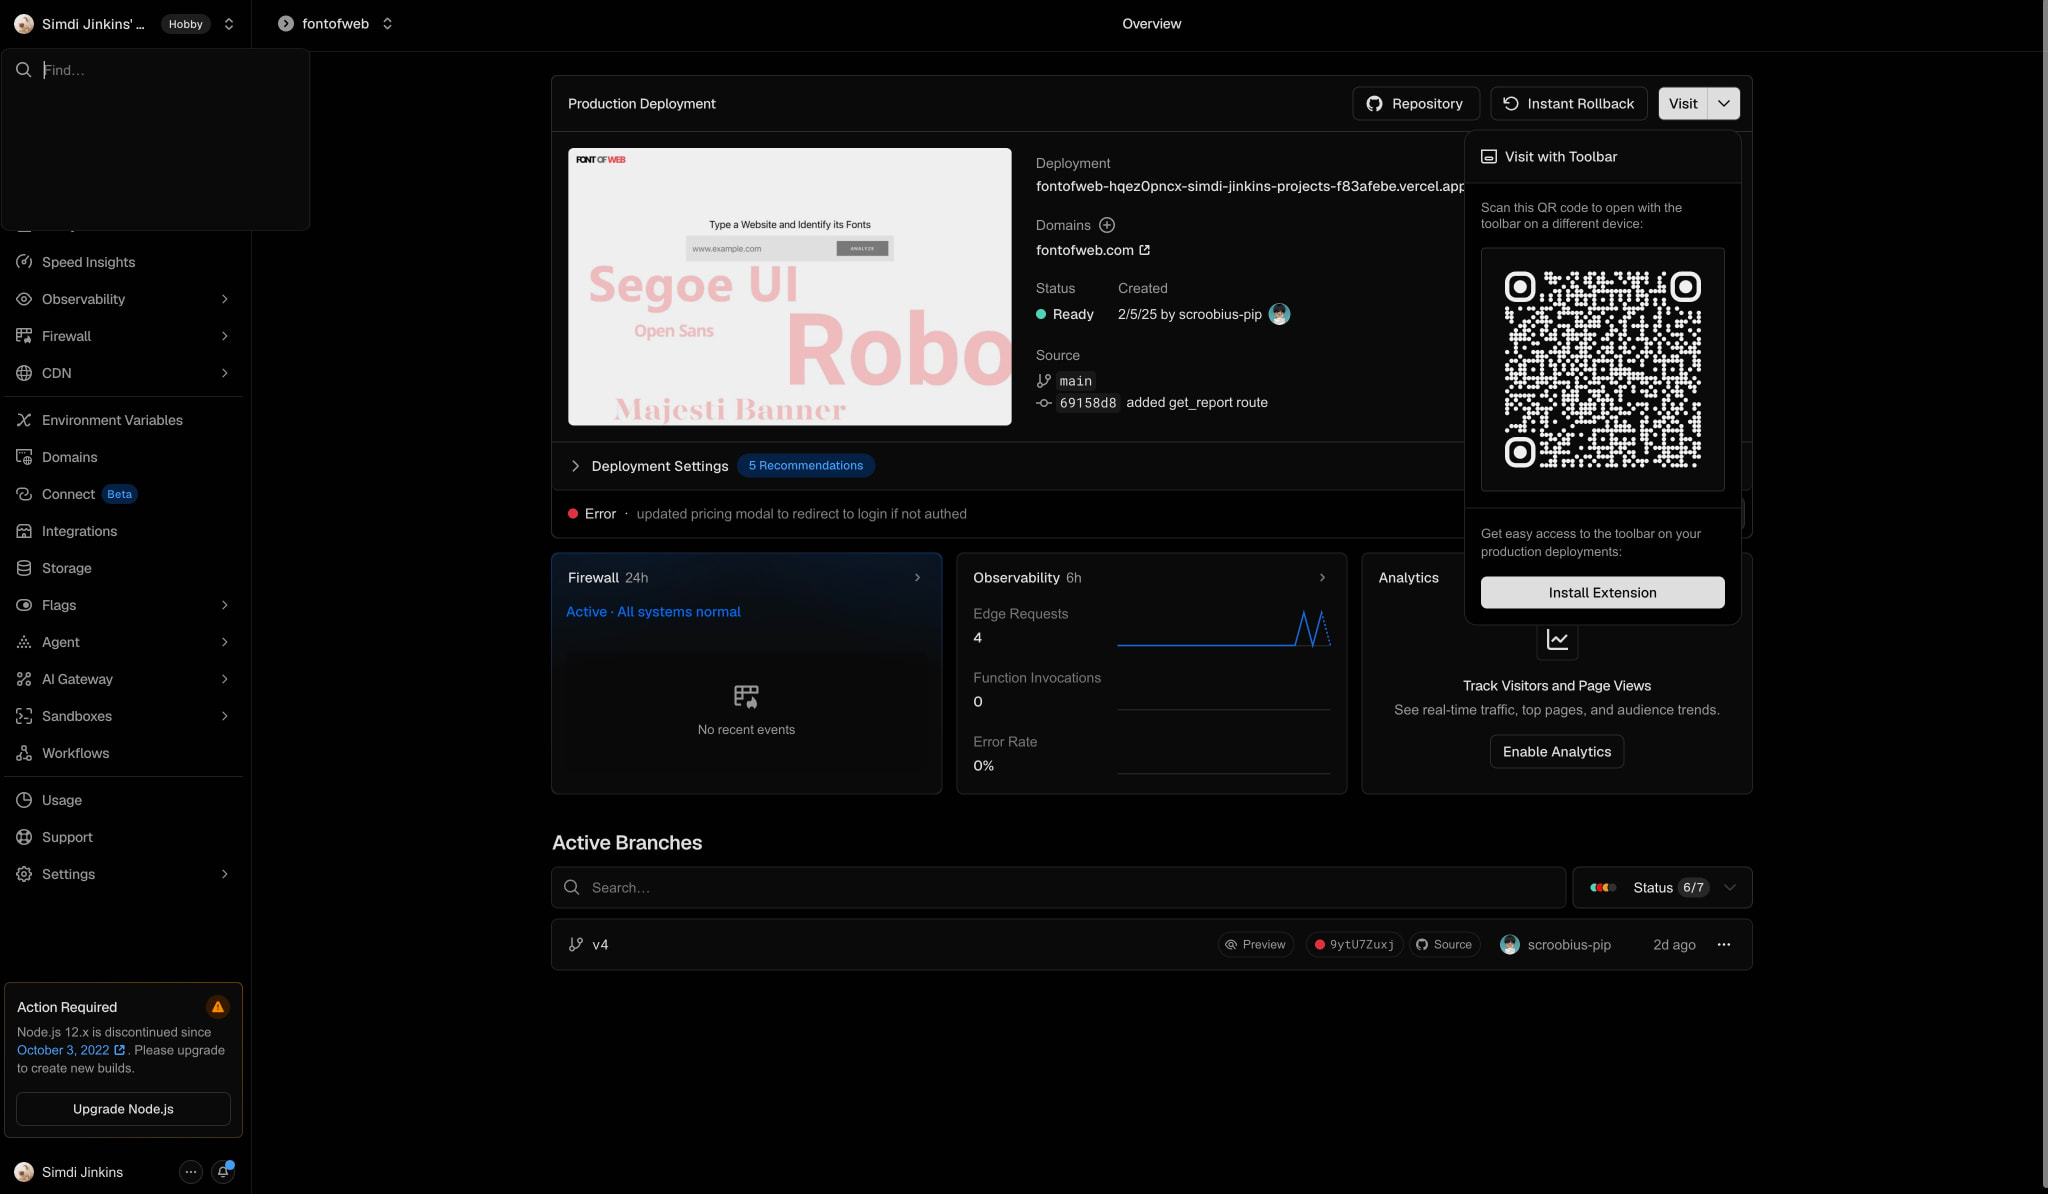Click the main branch label
Image resolution: width=2048 pixels, height=1194 pixels.
point(1075,381)
